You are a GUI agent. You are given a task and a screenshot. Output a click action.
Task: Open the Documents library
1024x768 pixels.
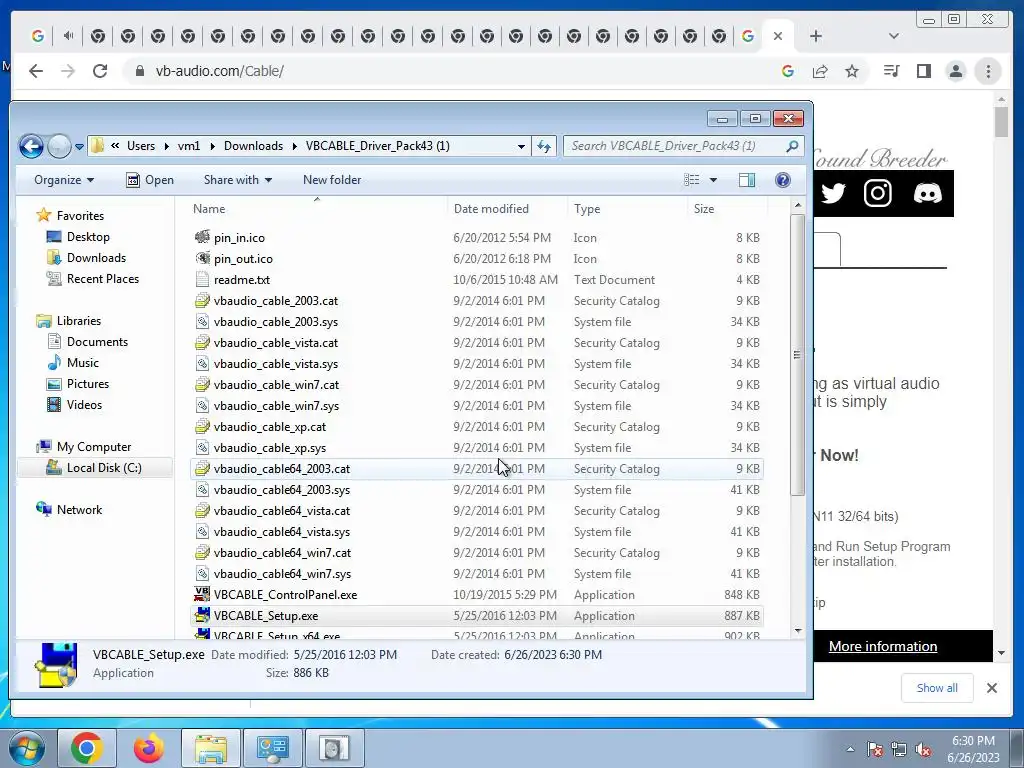coord(97,342)
